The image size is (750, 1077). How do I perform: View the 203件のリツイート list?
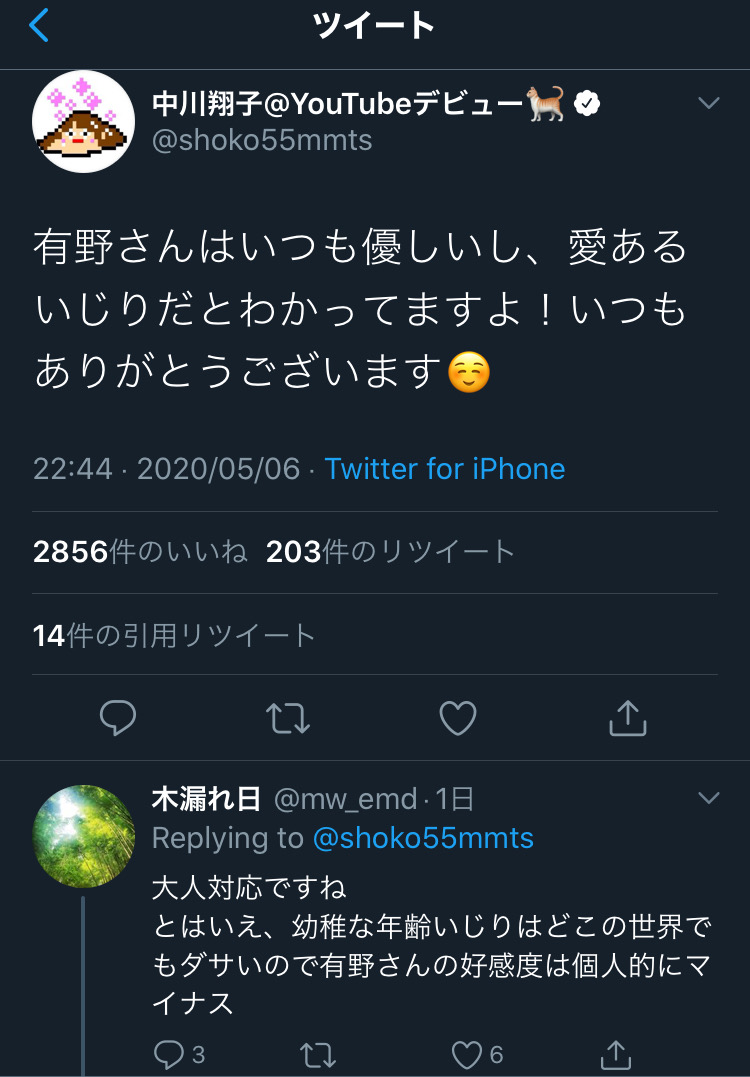(390, 552)
